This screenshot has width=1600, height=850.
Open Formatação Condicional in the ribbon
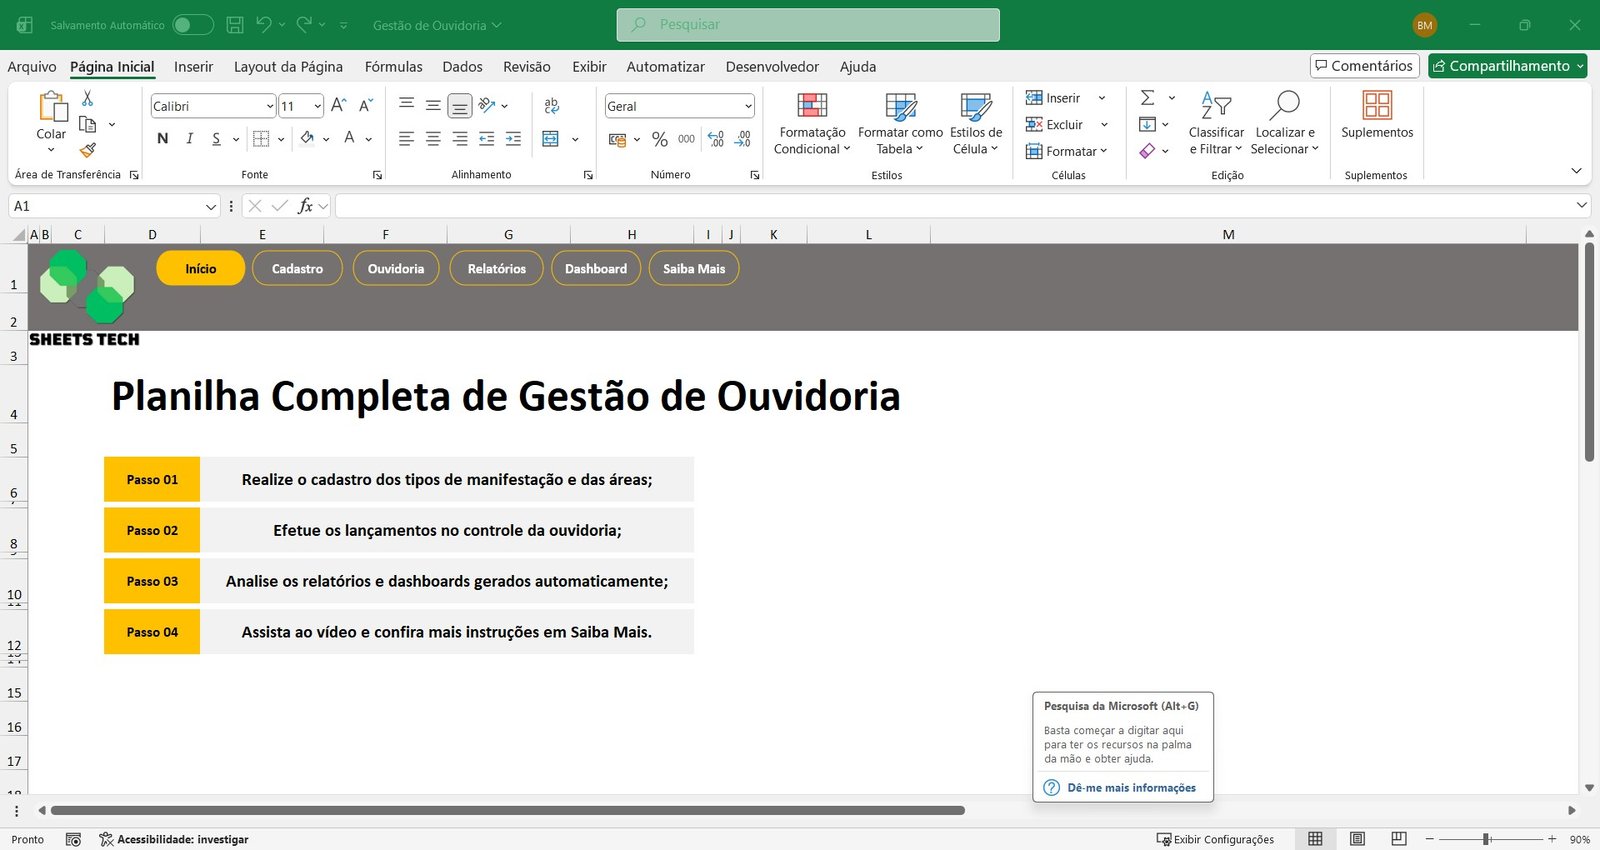tap(811, 124)
